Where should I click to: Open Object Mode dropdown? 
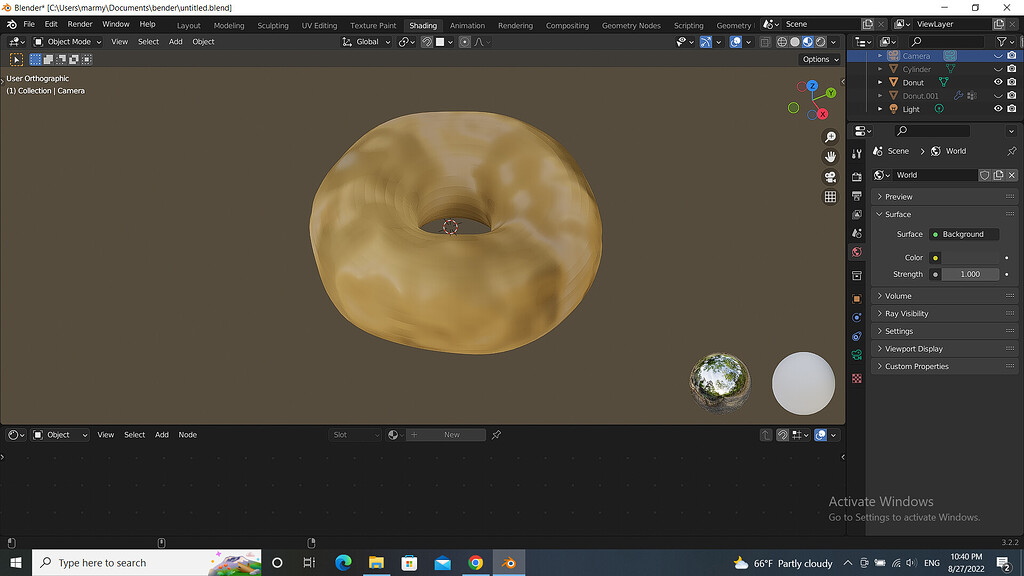pos(67,42)
